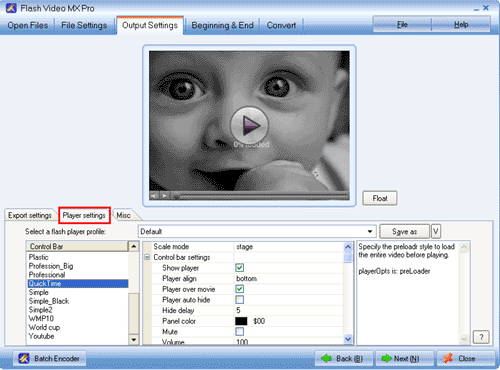The height and width of the screenshot is (370, 500).
Task: Switch to the Open Files tab
Action: 28,25
